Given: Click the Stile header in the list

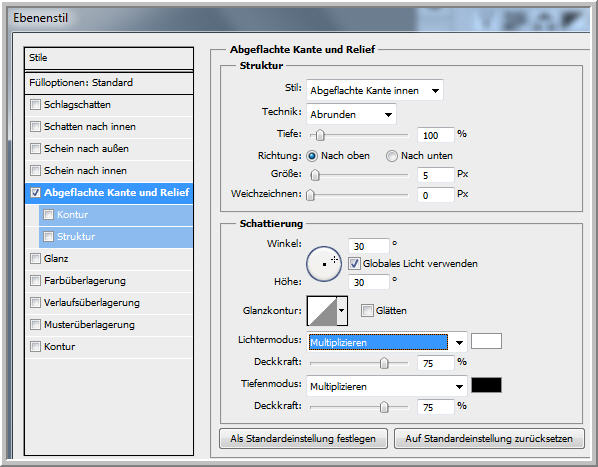Looking at the screenshot, I should tap(109, 58).
